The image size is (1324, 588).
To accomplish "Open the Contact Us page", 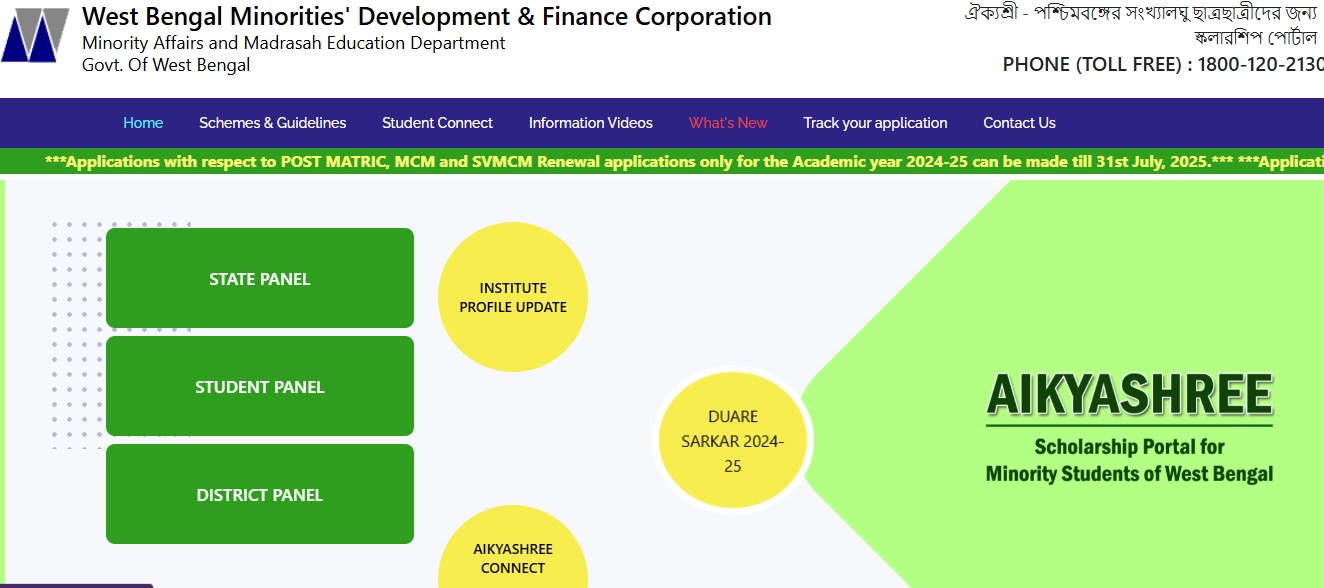I will coord(1019,123).
